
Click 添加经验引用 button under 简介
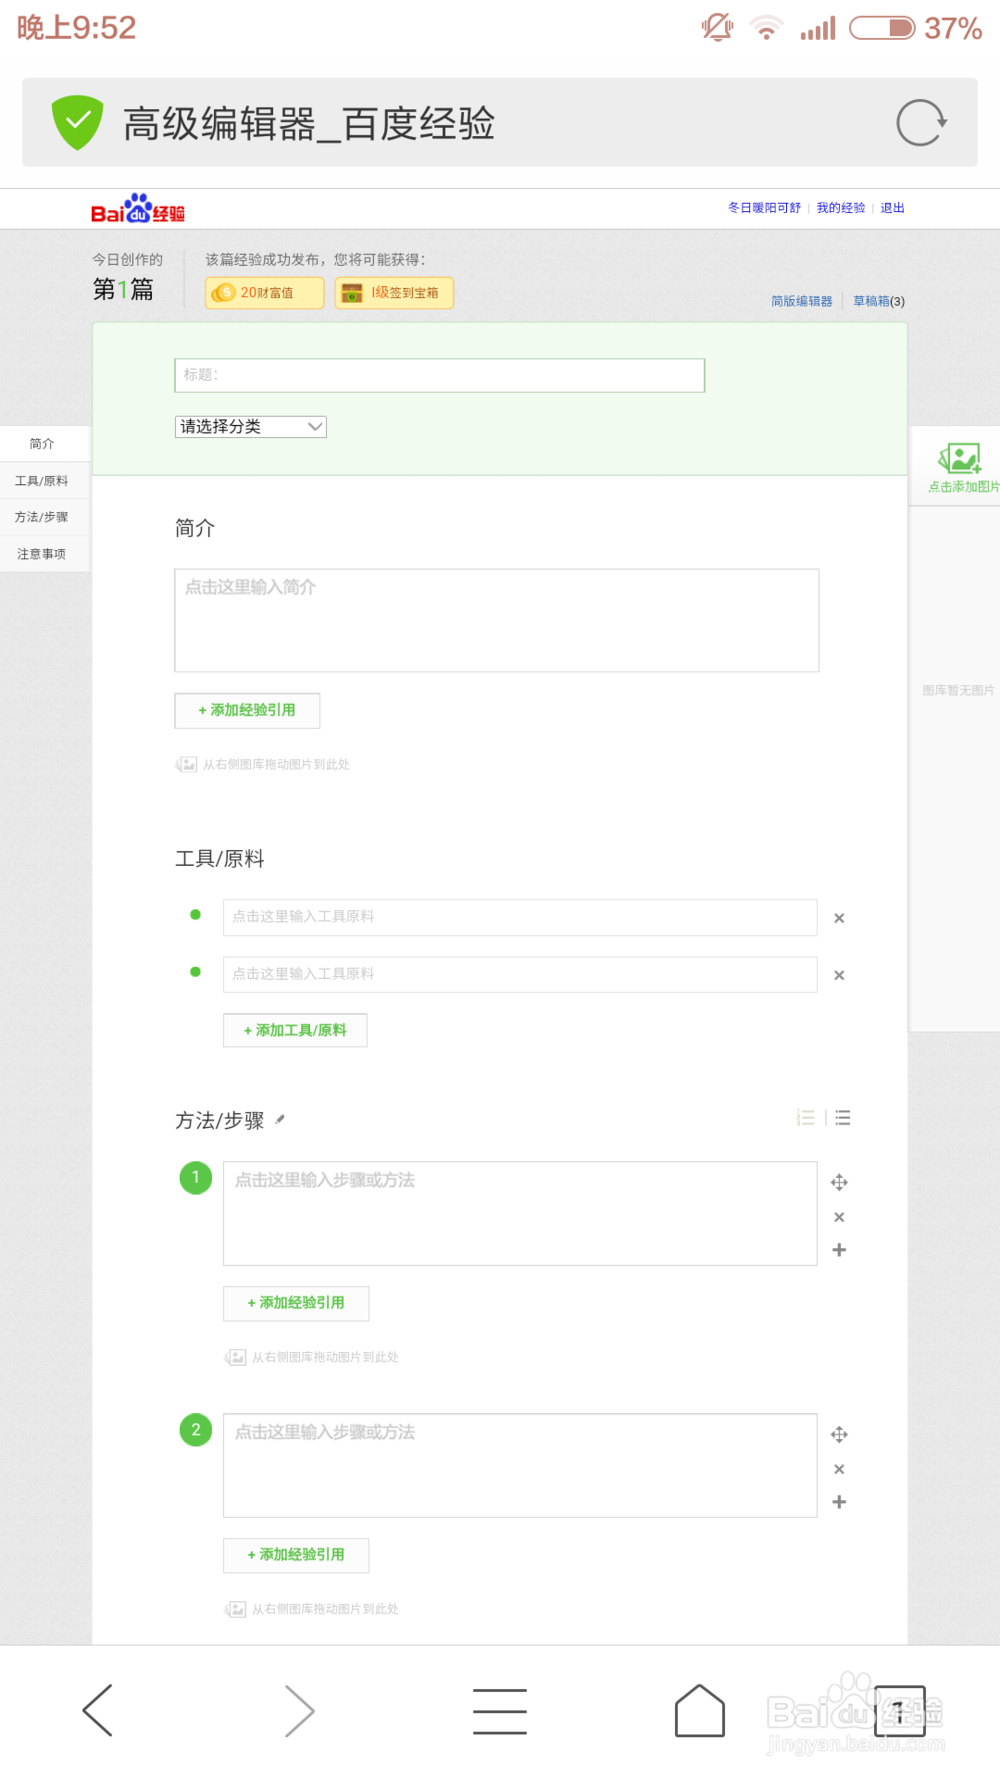click(x=247, y=711)
